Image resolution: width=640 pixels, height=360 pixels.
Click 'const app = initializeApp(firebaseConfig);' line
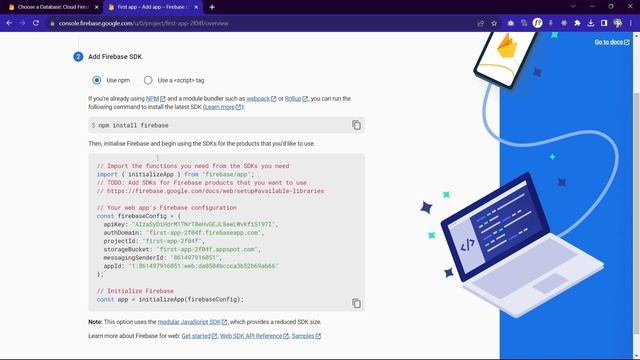pyautogui.click(x=170, y=300)
